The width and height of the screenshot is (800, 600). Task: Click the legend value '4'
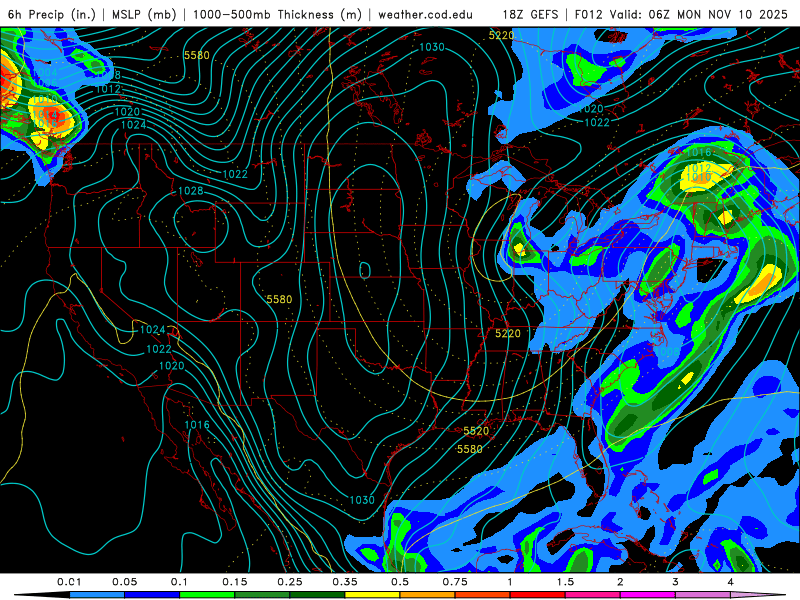(731, 582)
